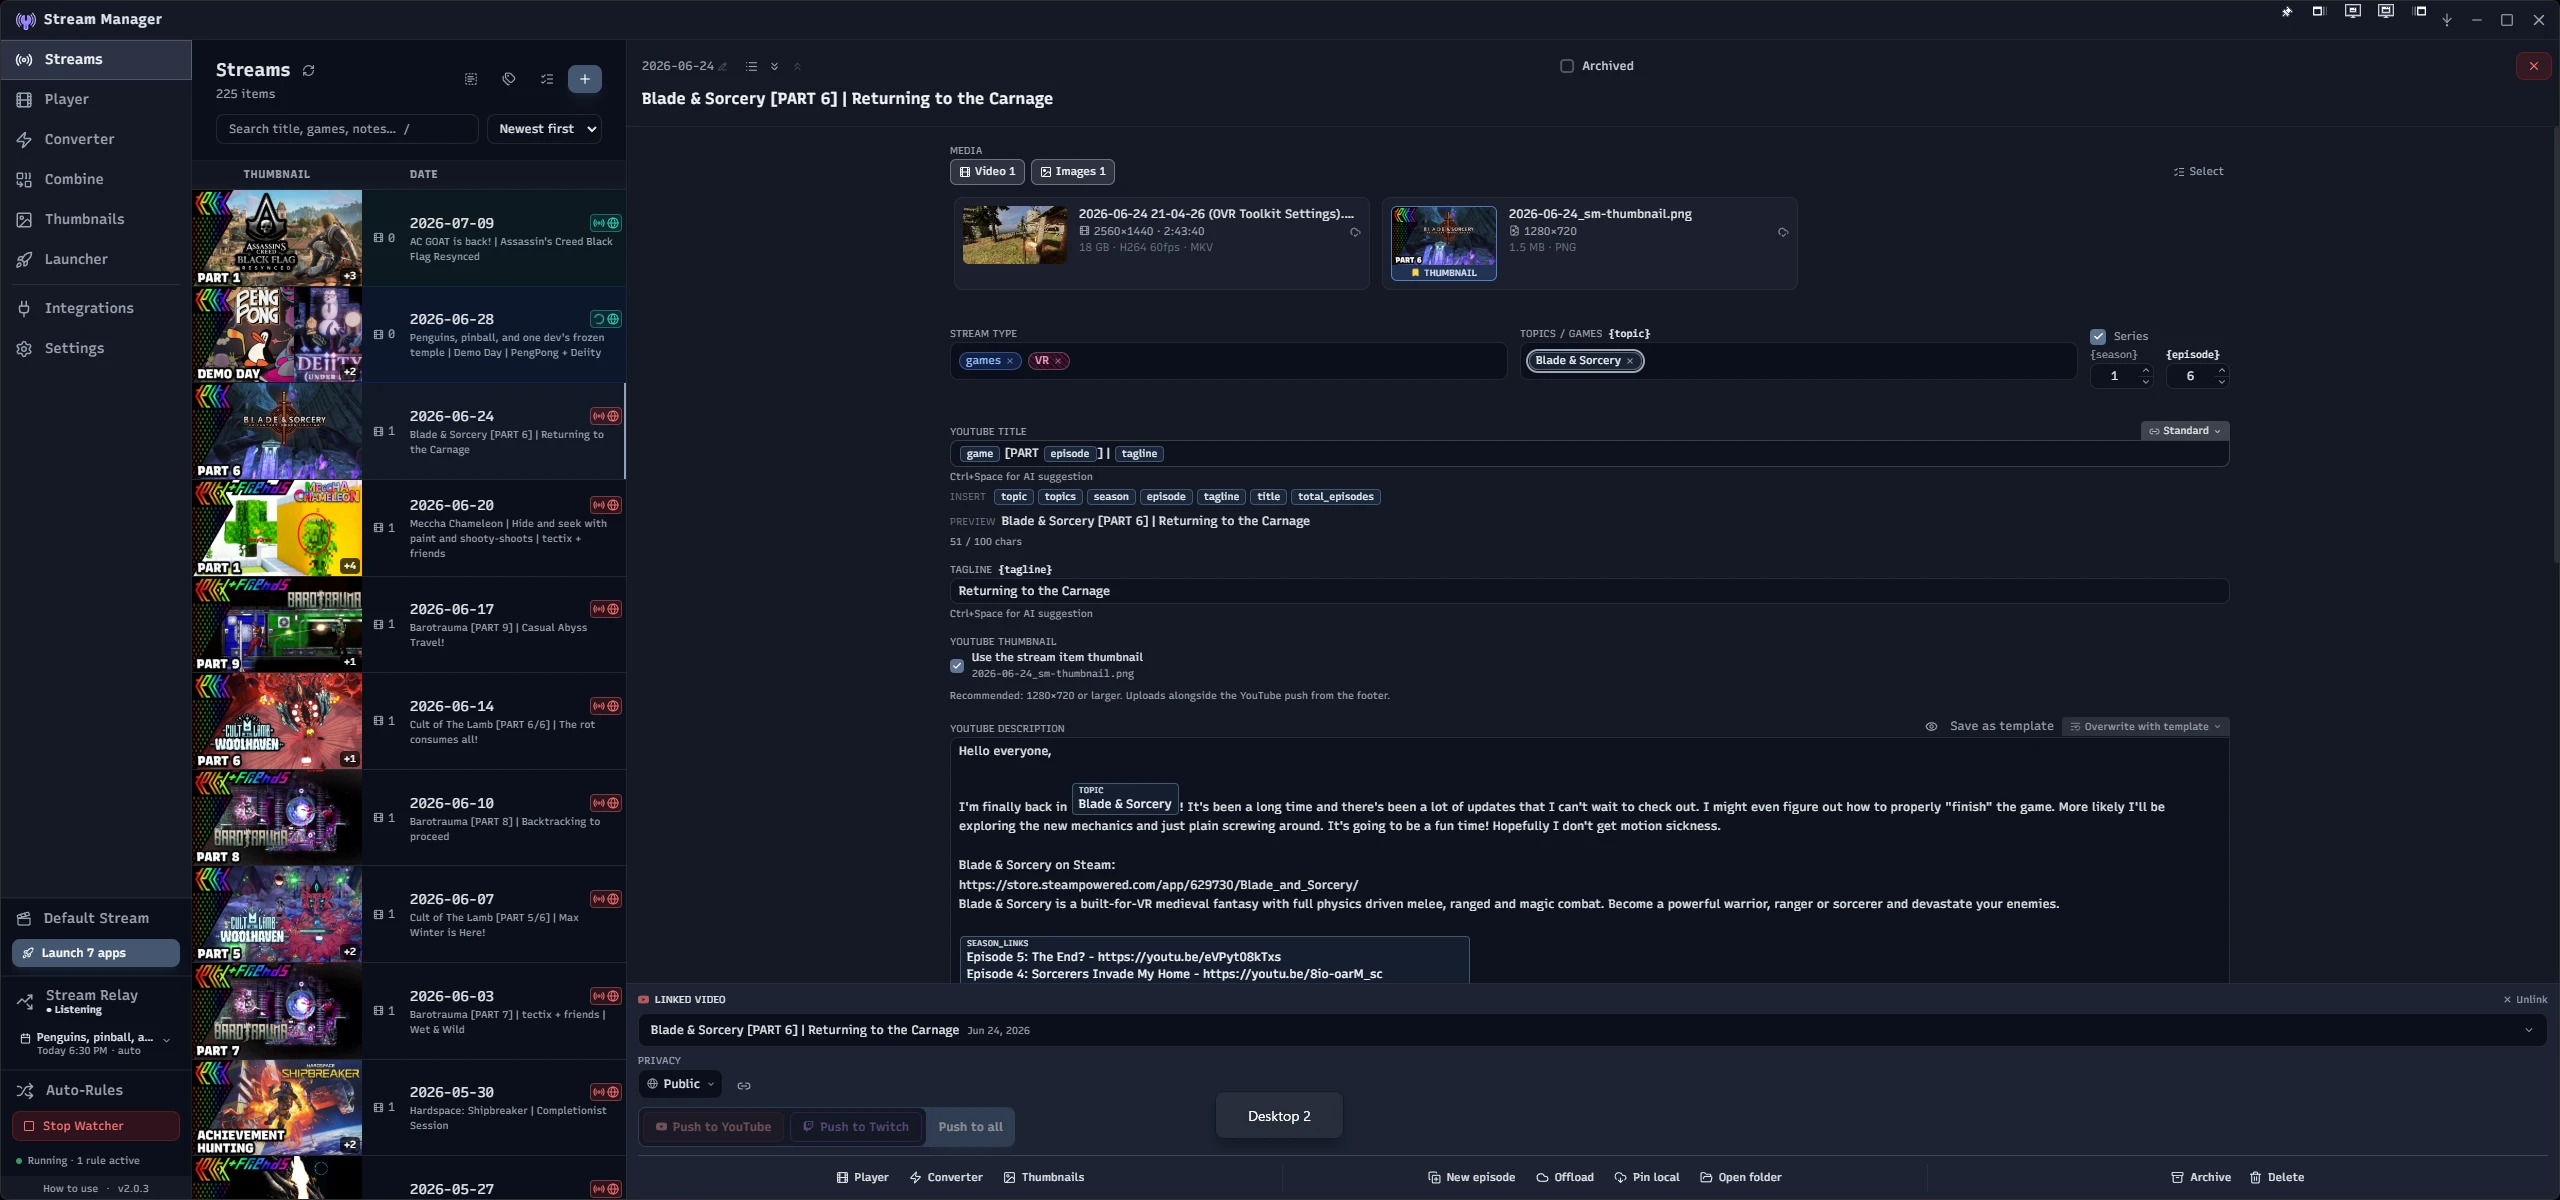Image resolution: width=2560 pixels, height=1200 pixels.
Task: Uncheck the Series checkbox
Action: click(2098, 337)
